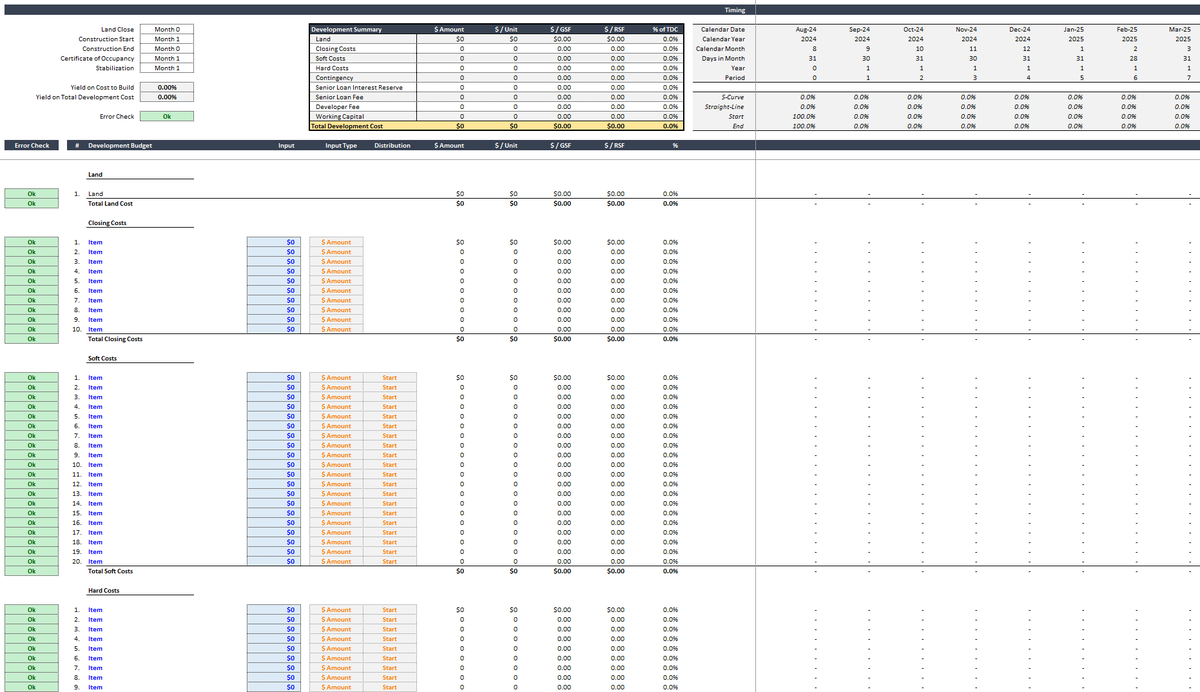Viewport: 1200px width, 692px height.
Task: Click Hard Costs item 7 input cell
Action: tap(272, 668)
